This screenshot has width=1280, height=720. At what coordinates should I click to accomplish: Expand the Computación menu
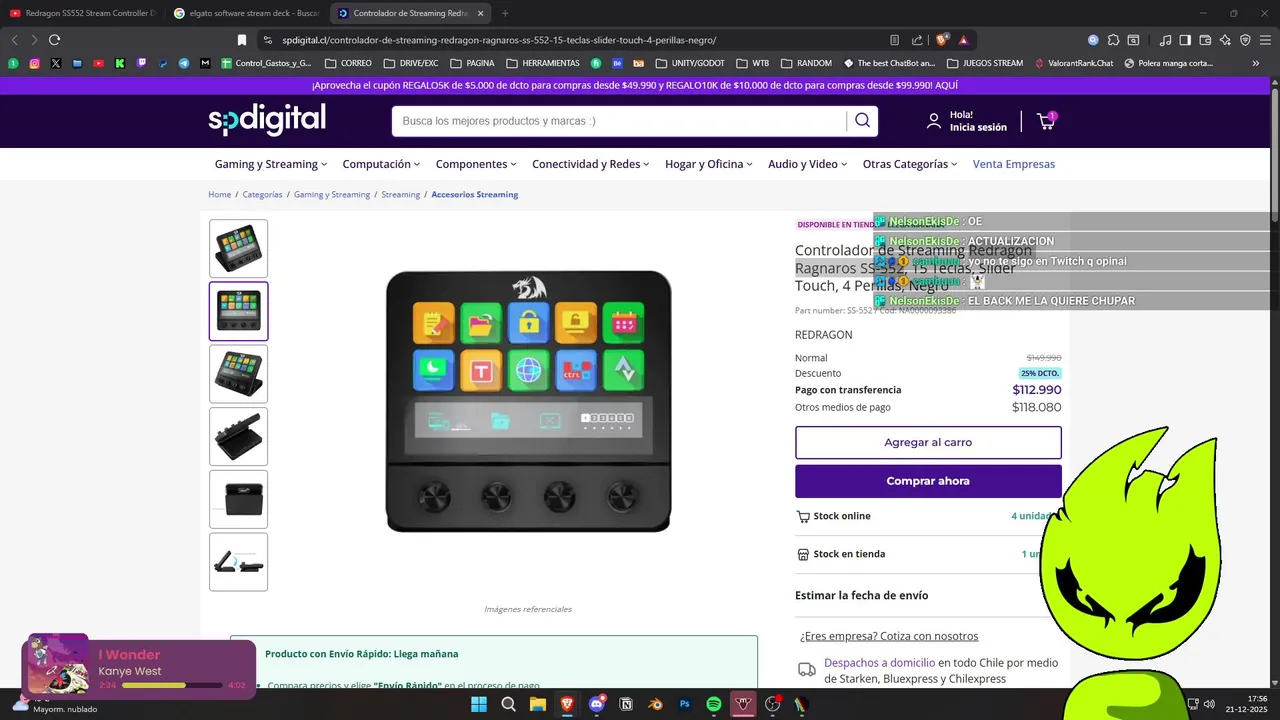pyautogui.click(x=381, y=164)
